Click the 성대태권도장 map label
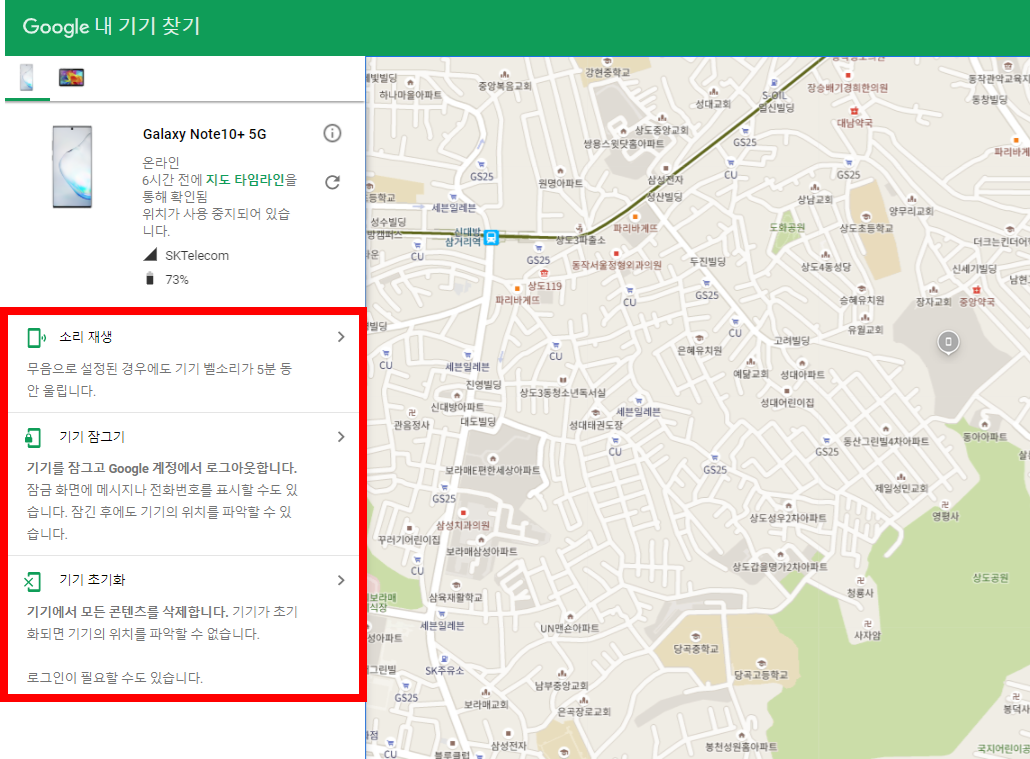The height and width of the screenshot is (759, 1030). pos(596,425)
